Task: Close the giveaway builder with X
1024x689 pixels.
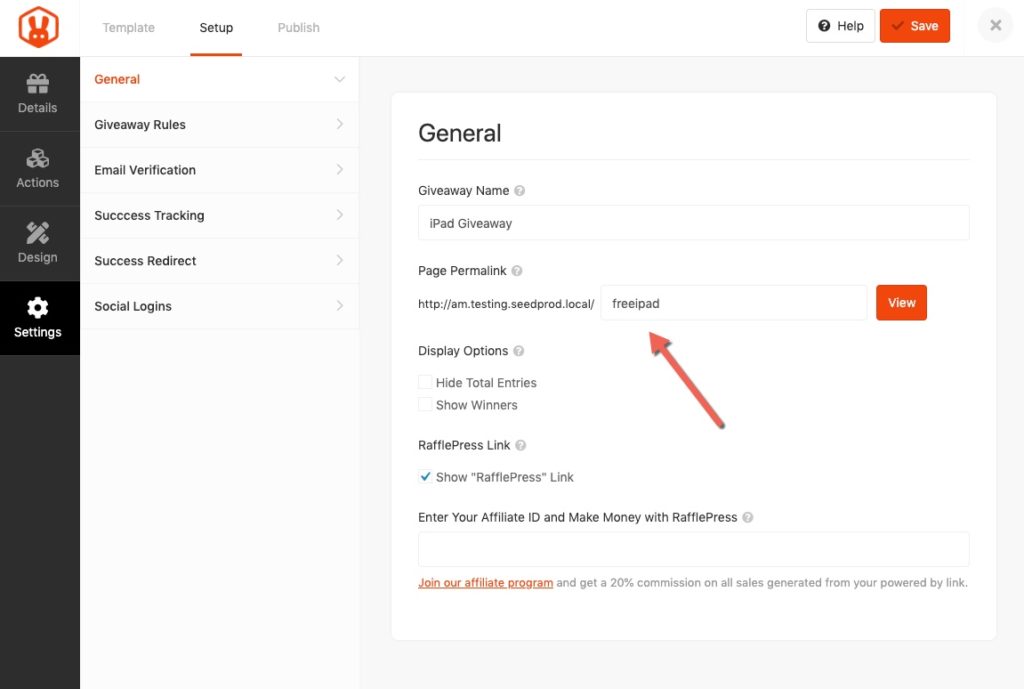Action: (995, 25)
